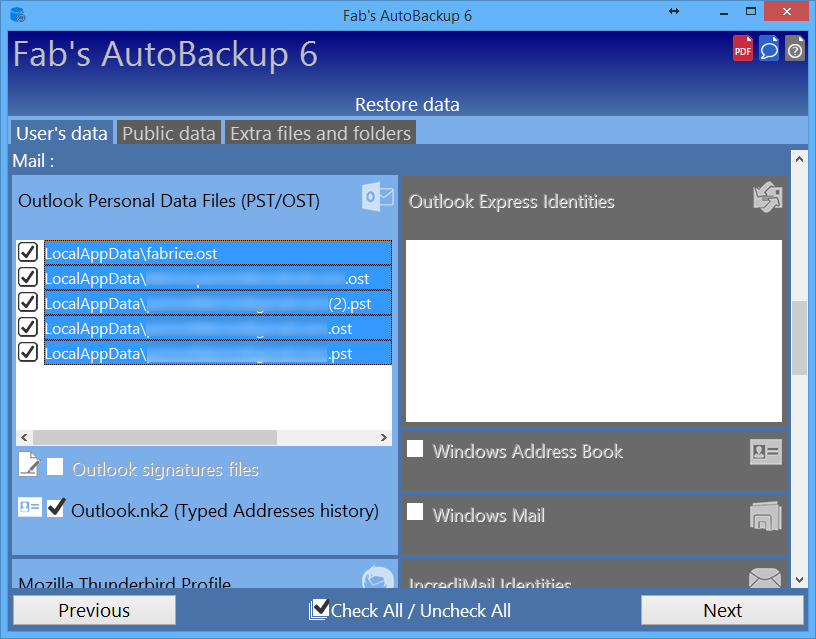
Task: Click the PST list horizontal scrollbar thumb
Action: [155, 438]
